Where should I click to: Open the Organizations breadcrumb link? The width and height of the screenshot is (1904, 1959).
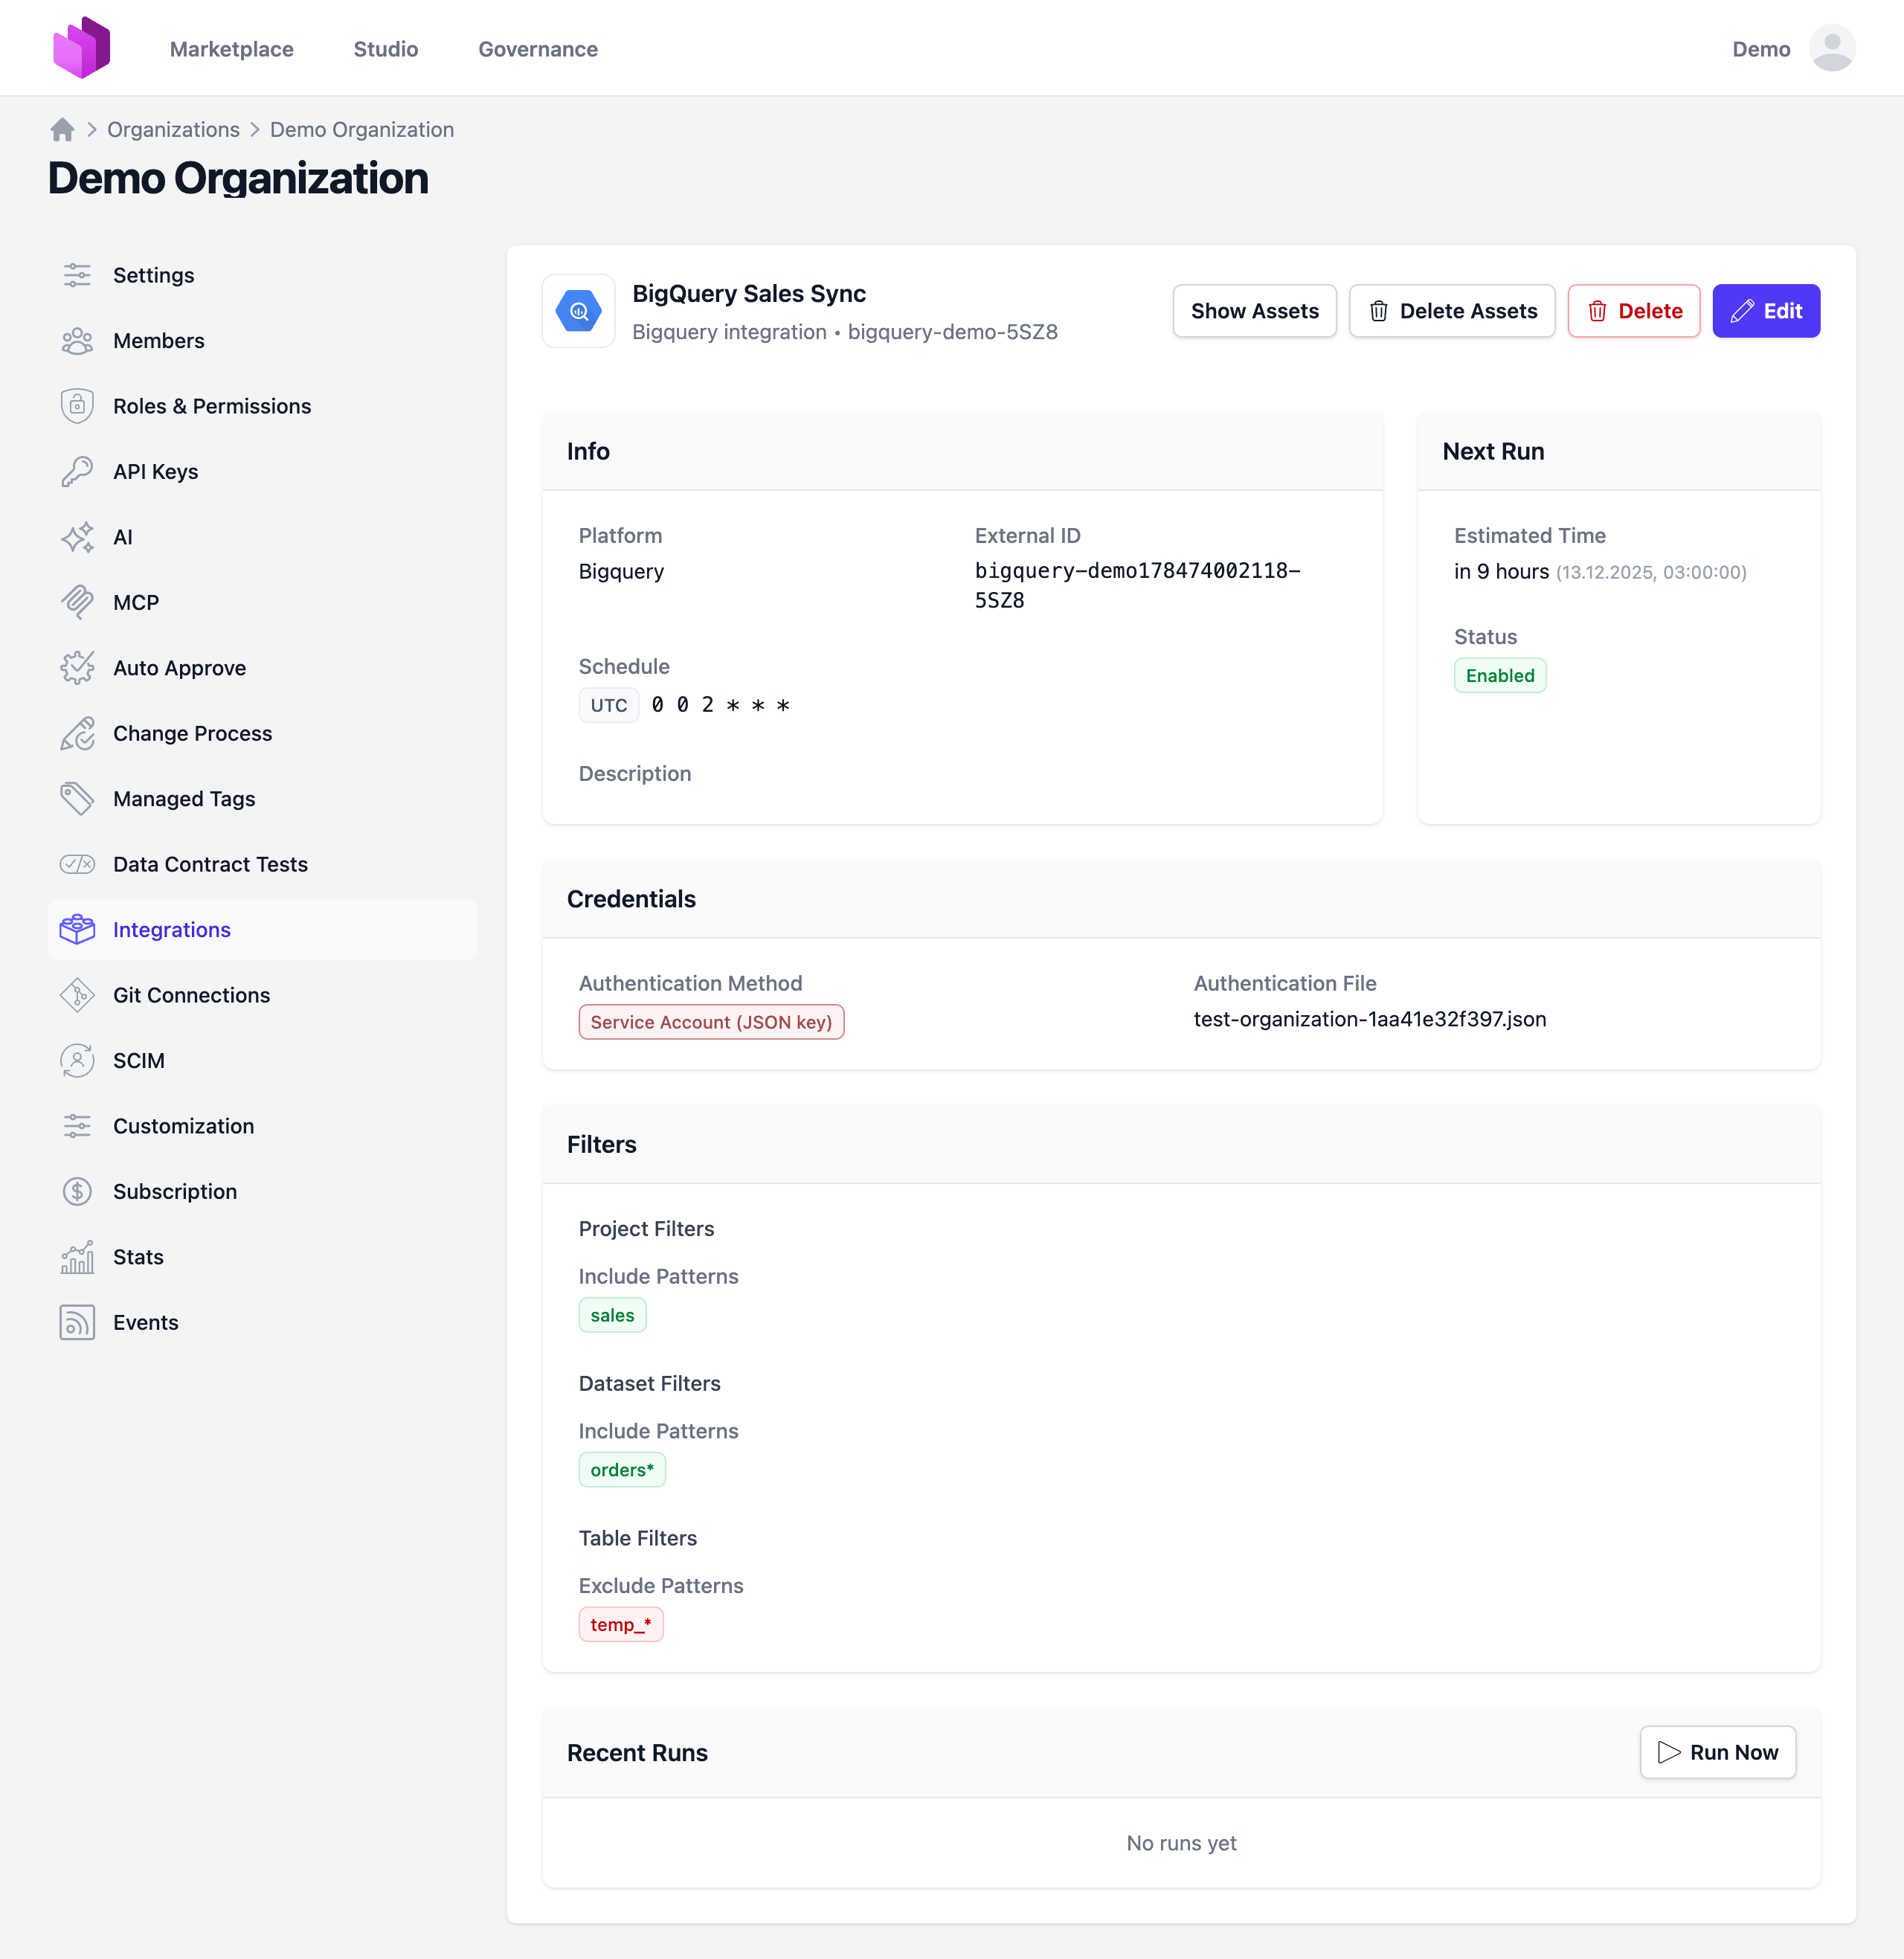[173, 129]
